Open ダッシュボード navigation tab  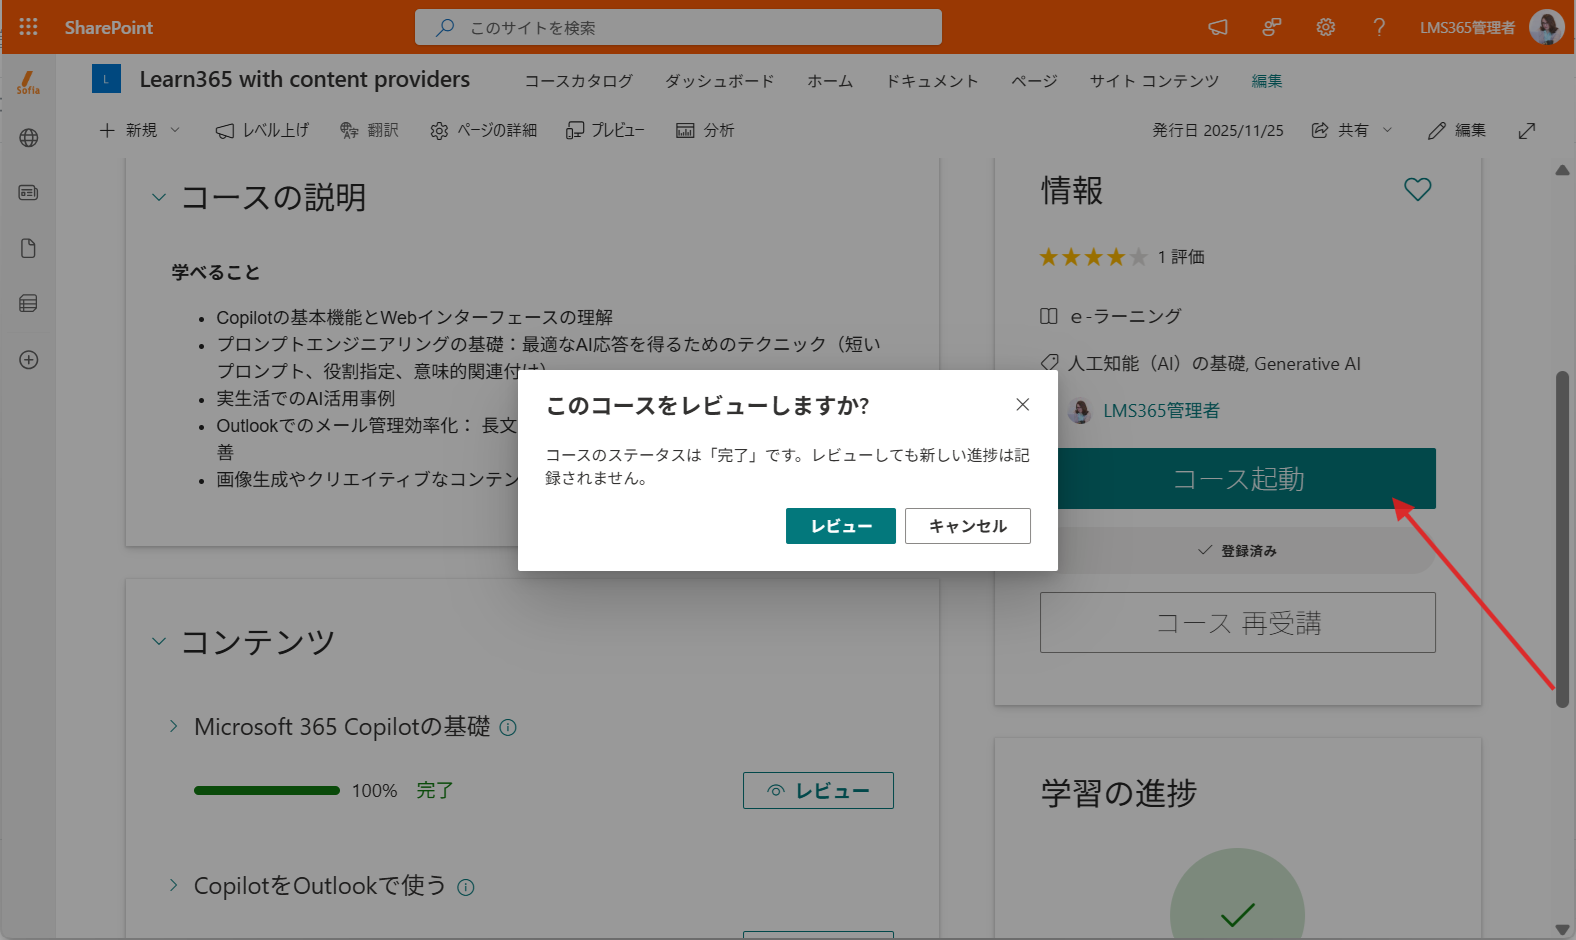pos(719,81)
